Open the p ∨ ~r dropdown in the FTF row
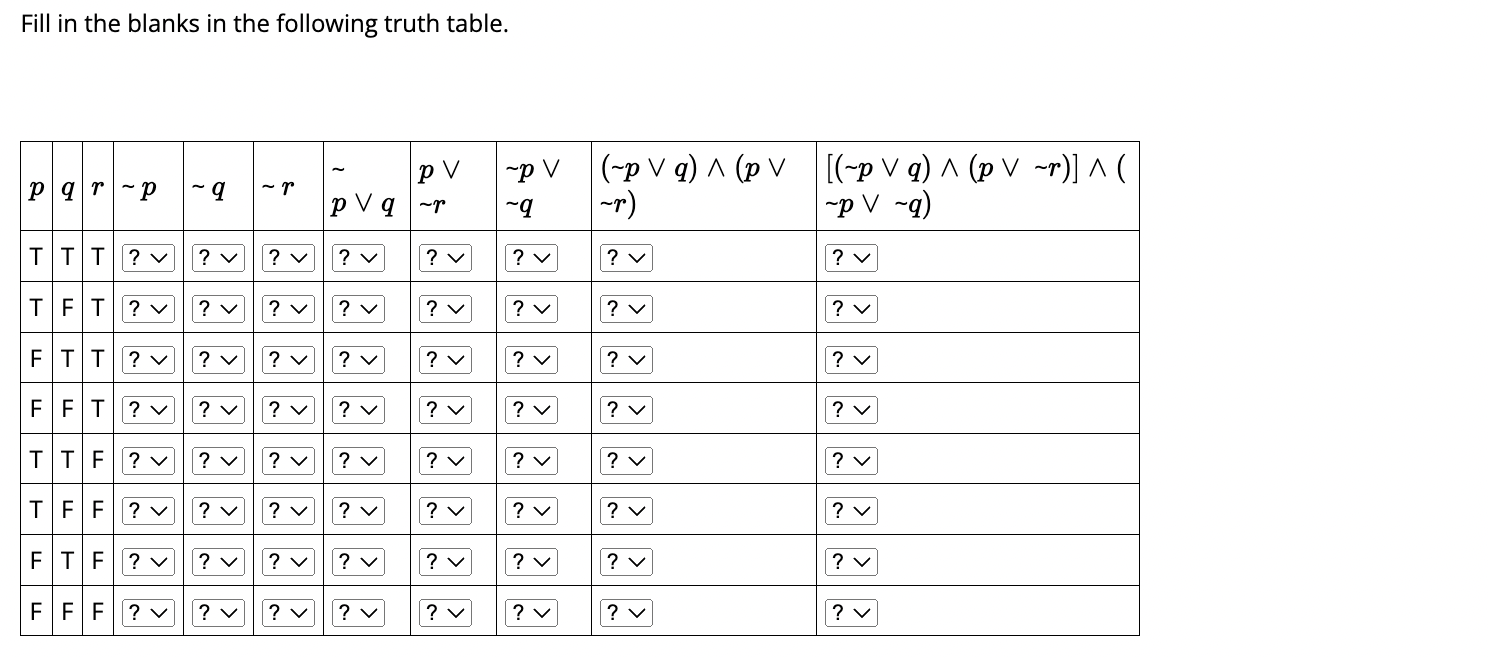This screenshot has height=658, width=1488. (x=443, y=561)
